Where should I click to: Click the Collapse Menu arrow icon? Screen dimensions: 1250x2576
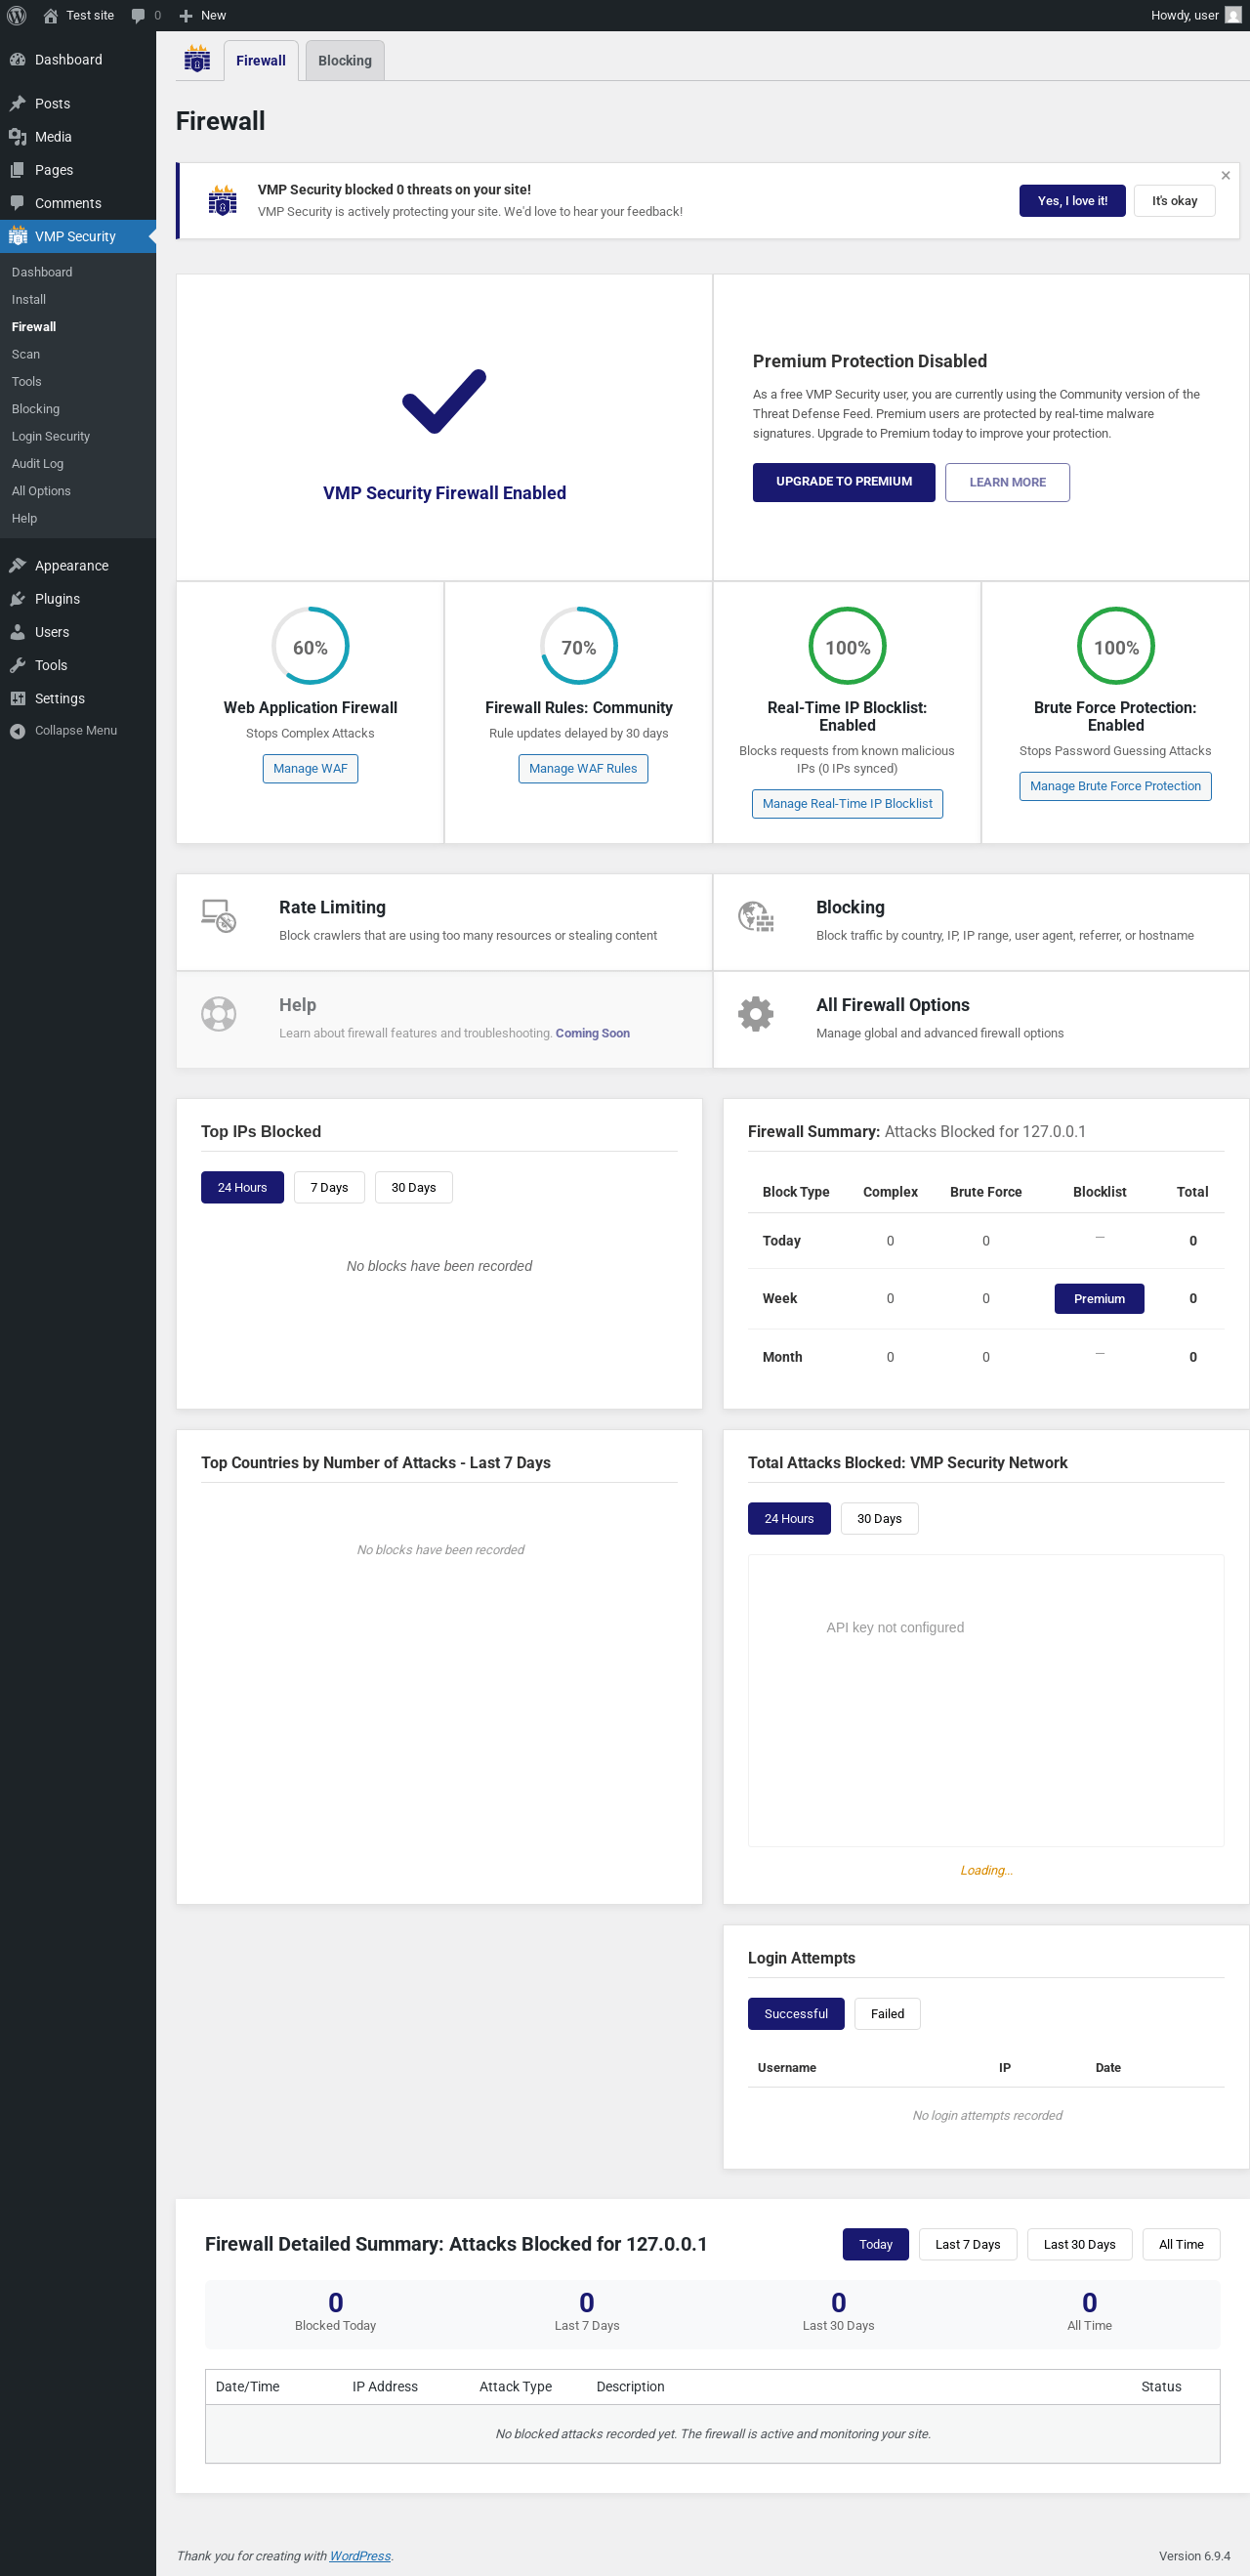click(17, 731)
